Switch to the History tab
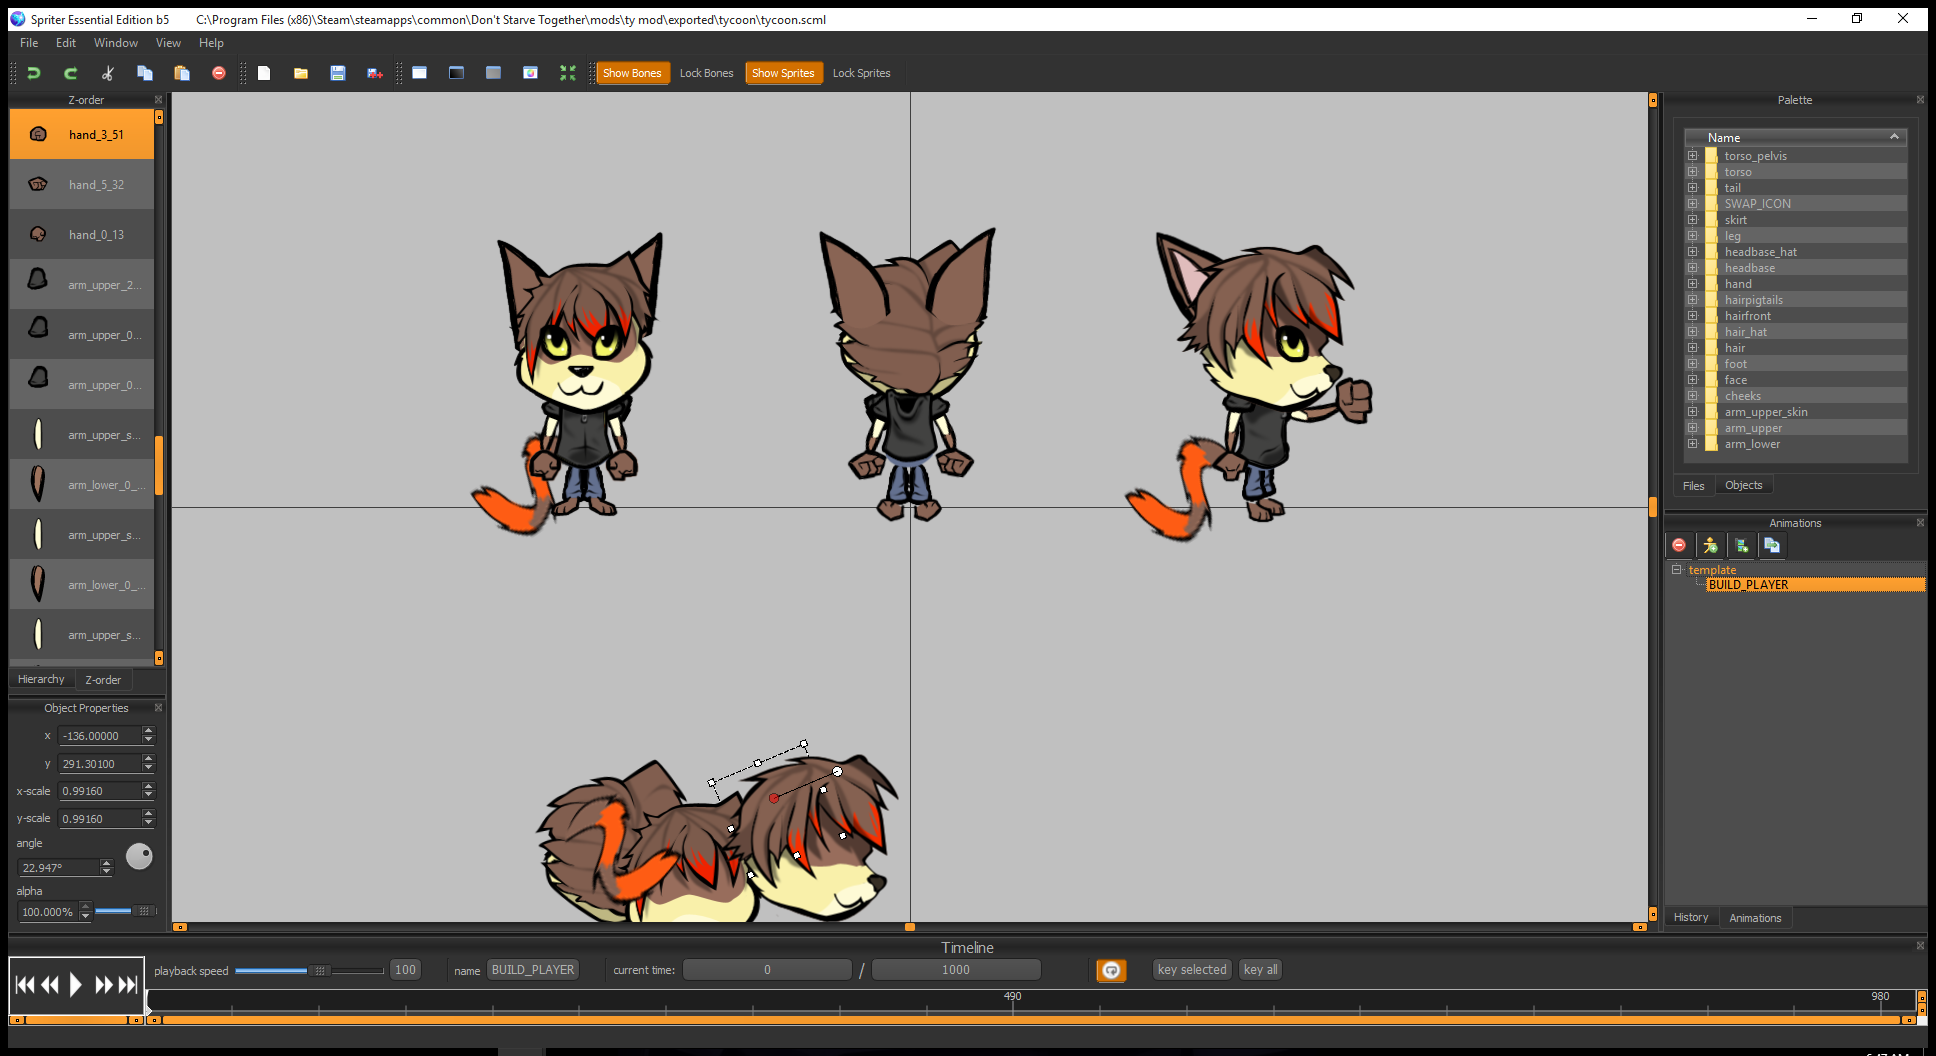The width and height of the screenshot is (1936, 1056). coord(1691,917)
